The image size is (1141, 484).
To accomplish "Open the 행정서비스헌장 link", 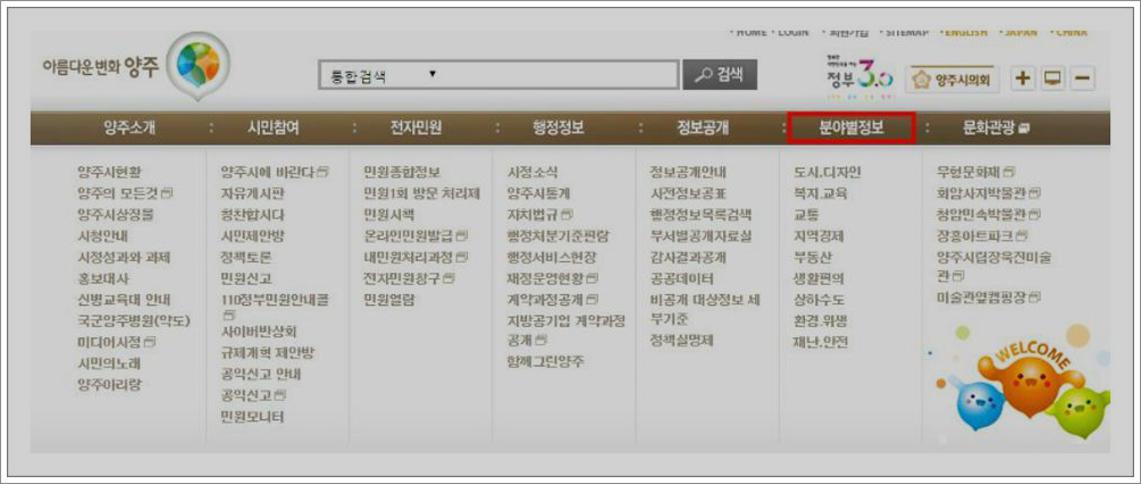I will tap(552, 257).
